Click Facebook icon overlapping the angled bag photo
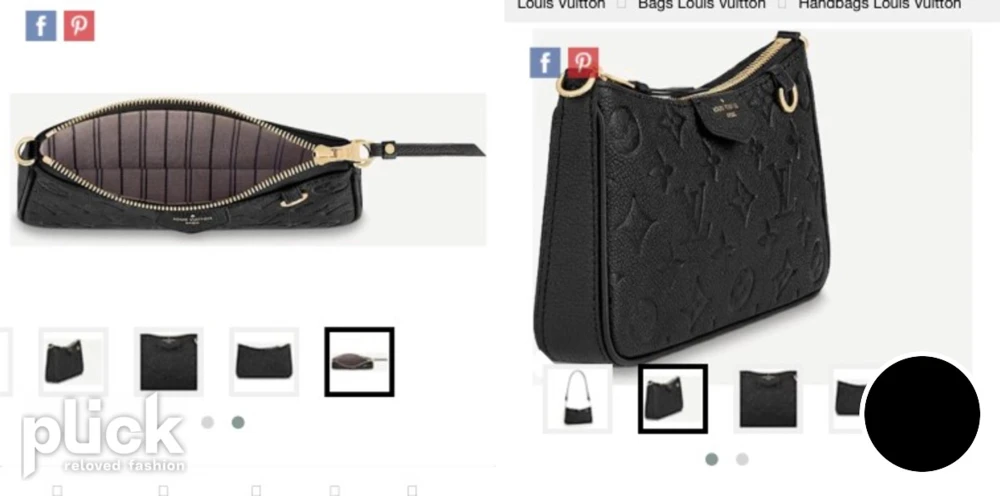This screenshot has height=496, width=1000. (545, 62)
